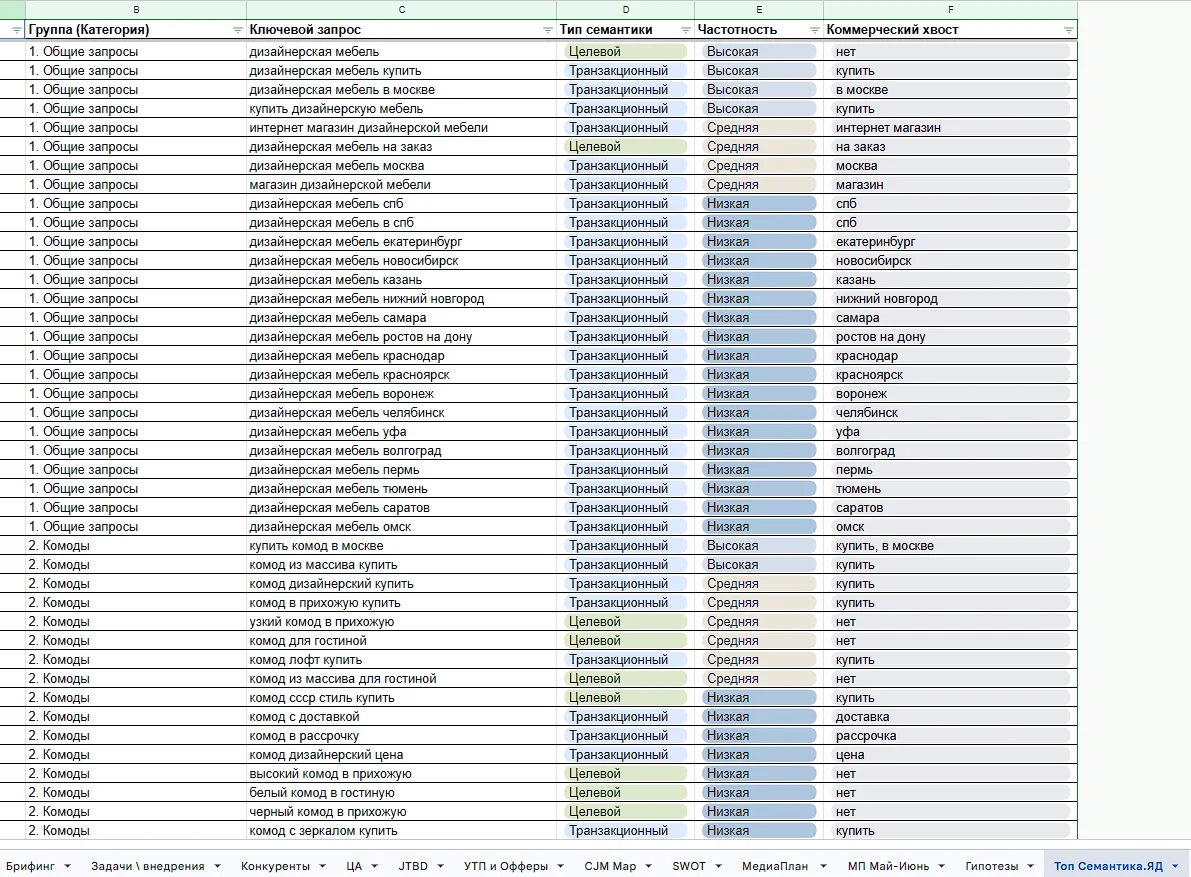Select column C header letter
This screenshot has height=877, width=1191.
402,10
